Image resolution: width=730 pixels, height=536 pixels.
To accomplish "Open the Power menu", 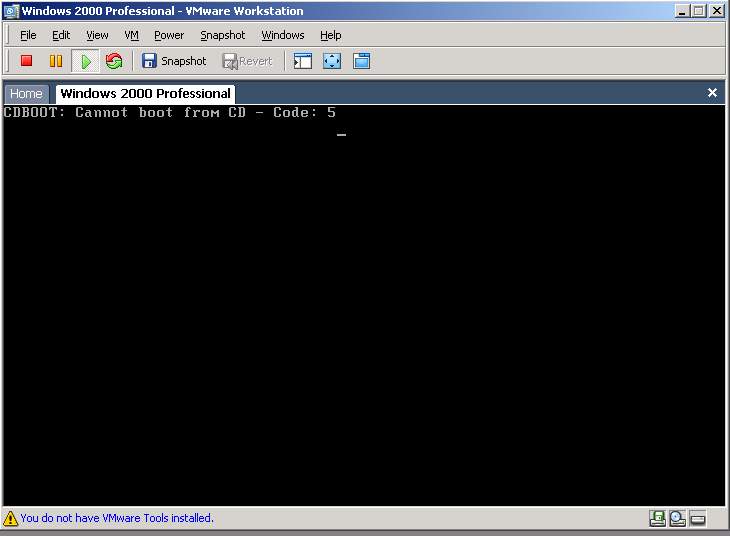I will click(x=169, y=35).
